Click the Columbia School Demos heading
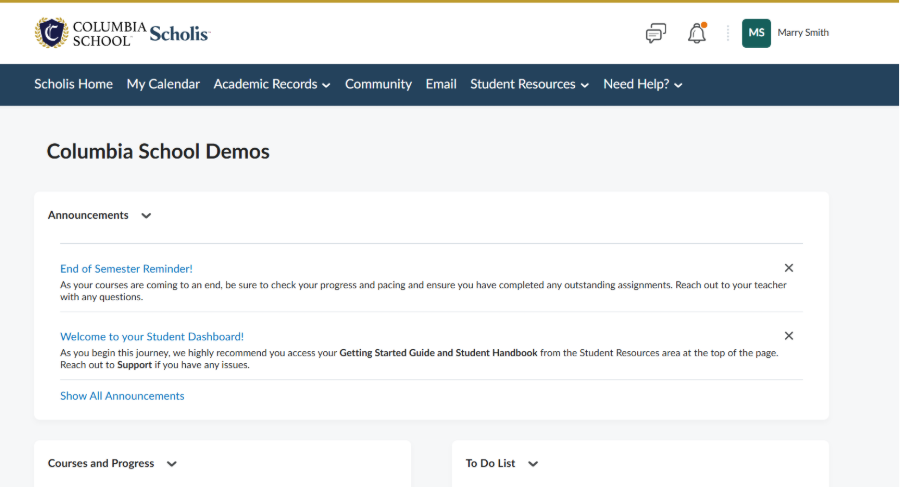This screenshot has height=487, width=900. point(158,152)
